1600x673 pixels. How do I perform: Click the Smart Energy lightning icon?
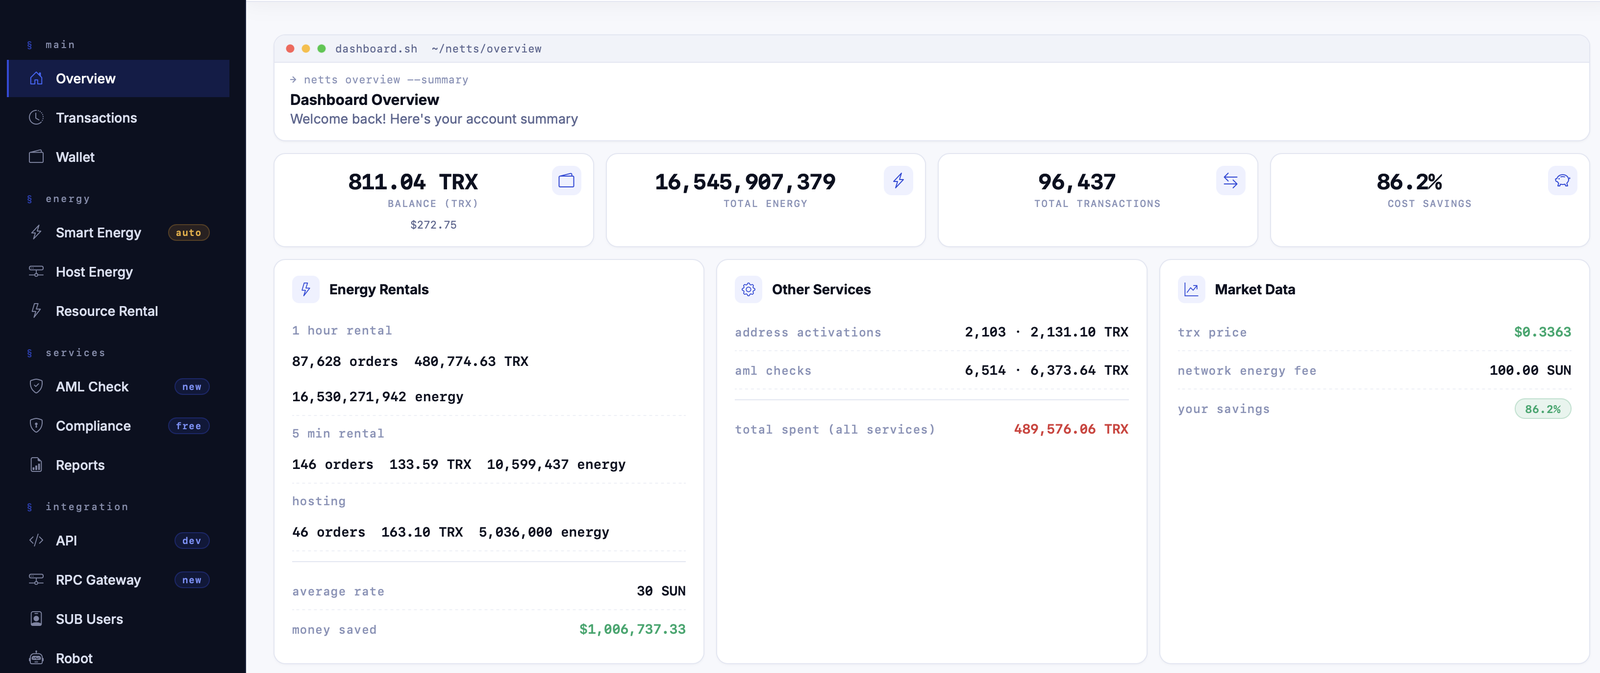[36, 232]
